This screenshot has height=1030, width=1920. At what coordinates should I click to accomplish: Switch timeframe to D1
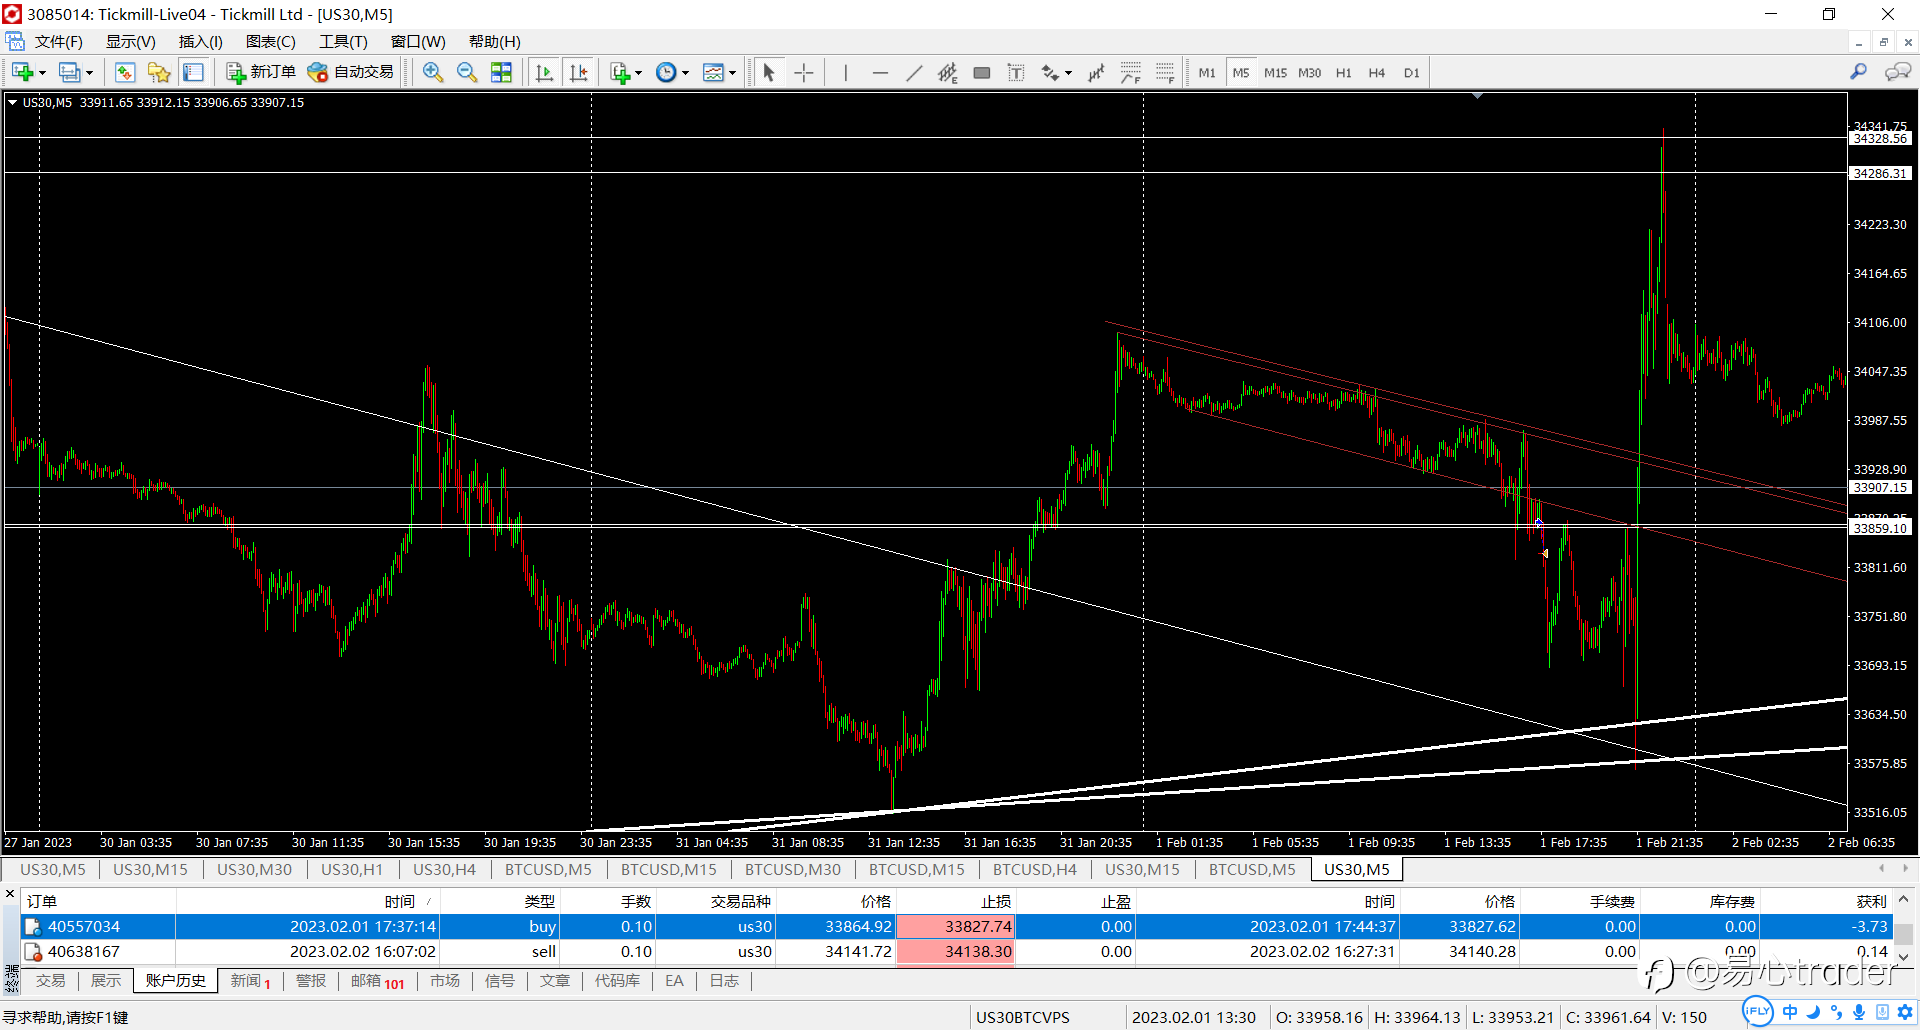[x=1411, y=73]
